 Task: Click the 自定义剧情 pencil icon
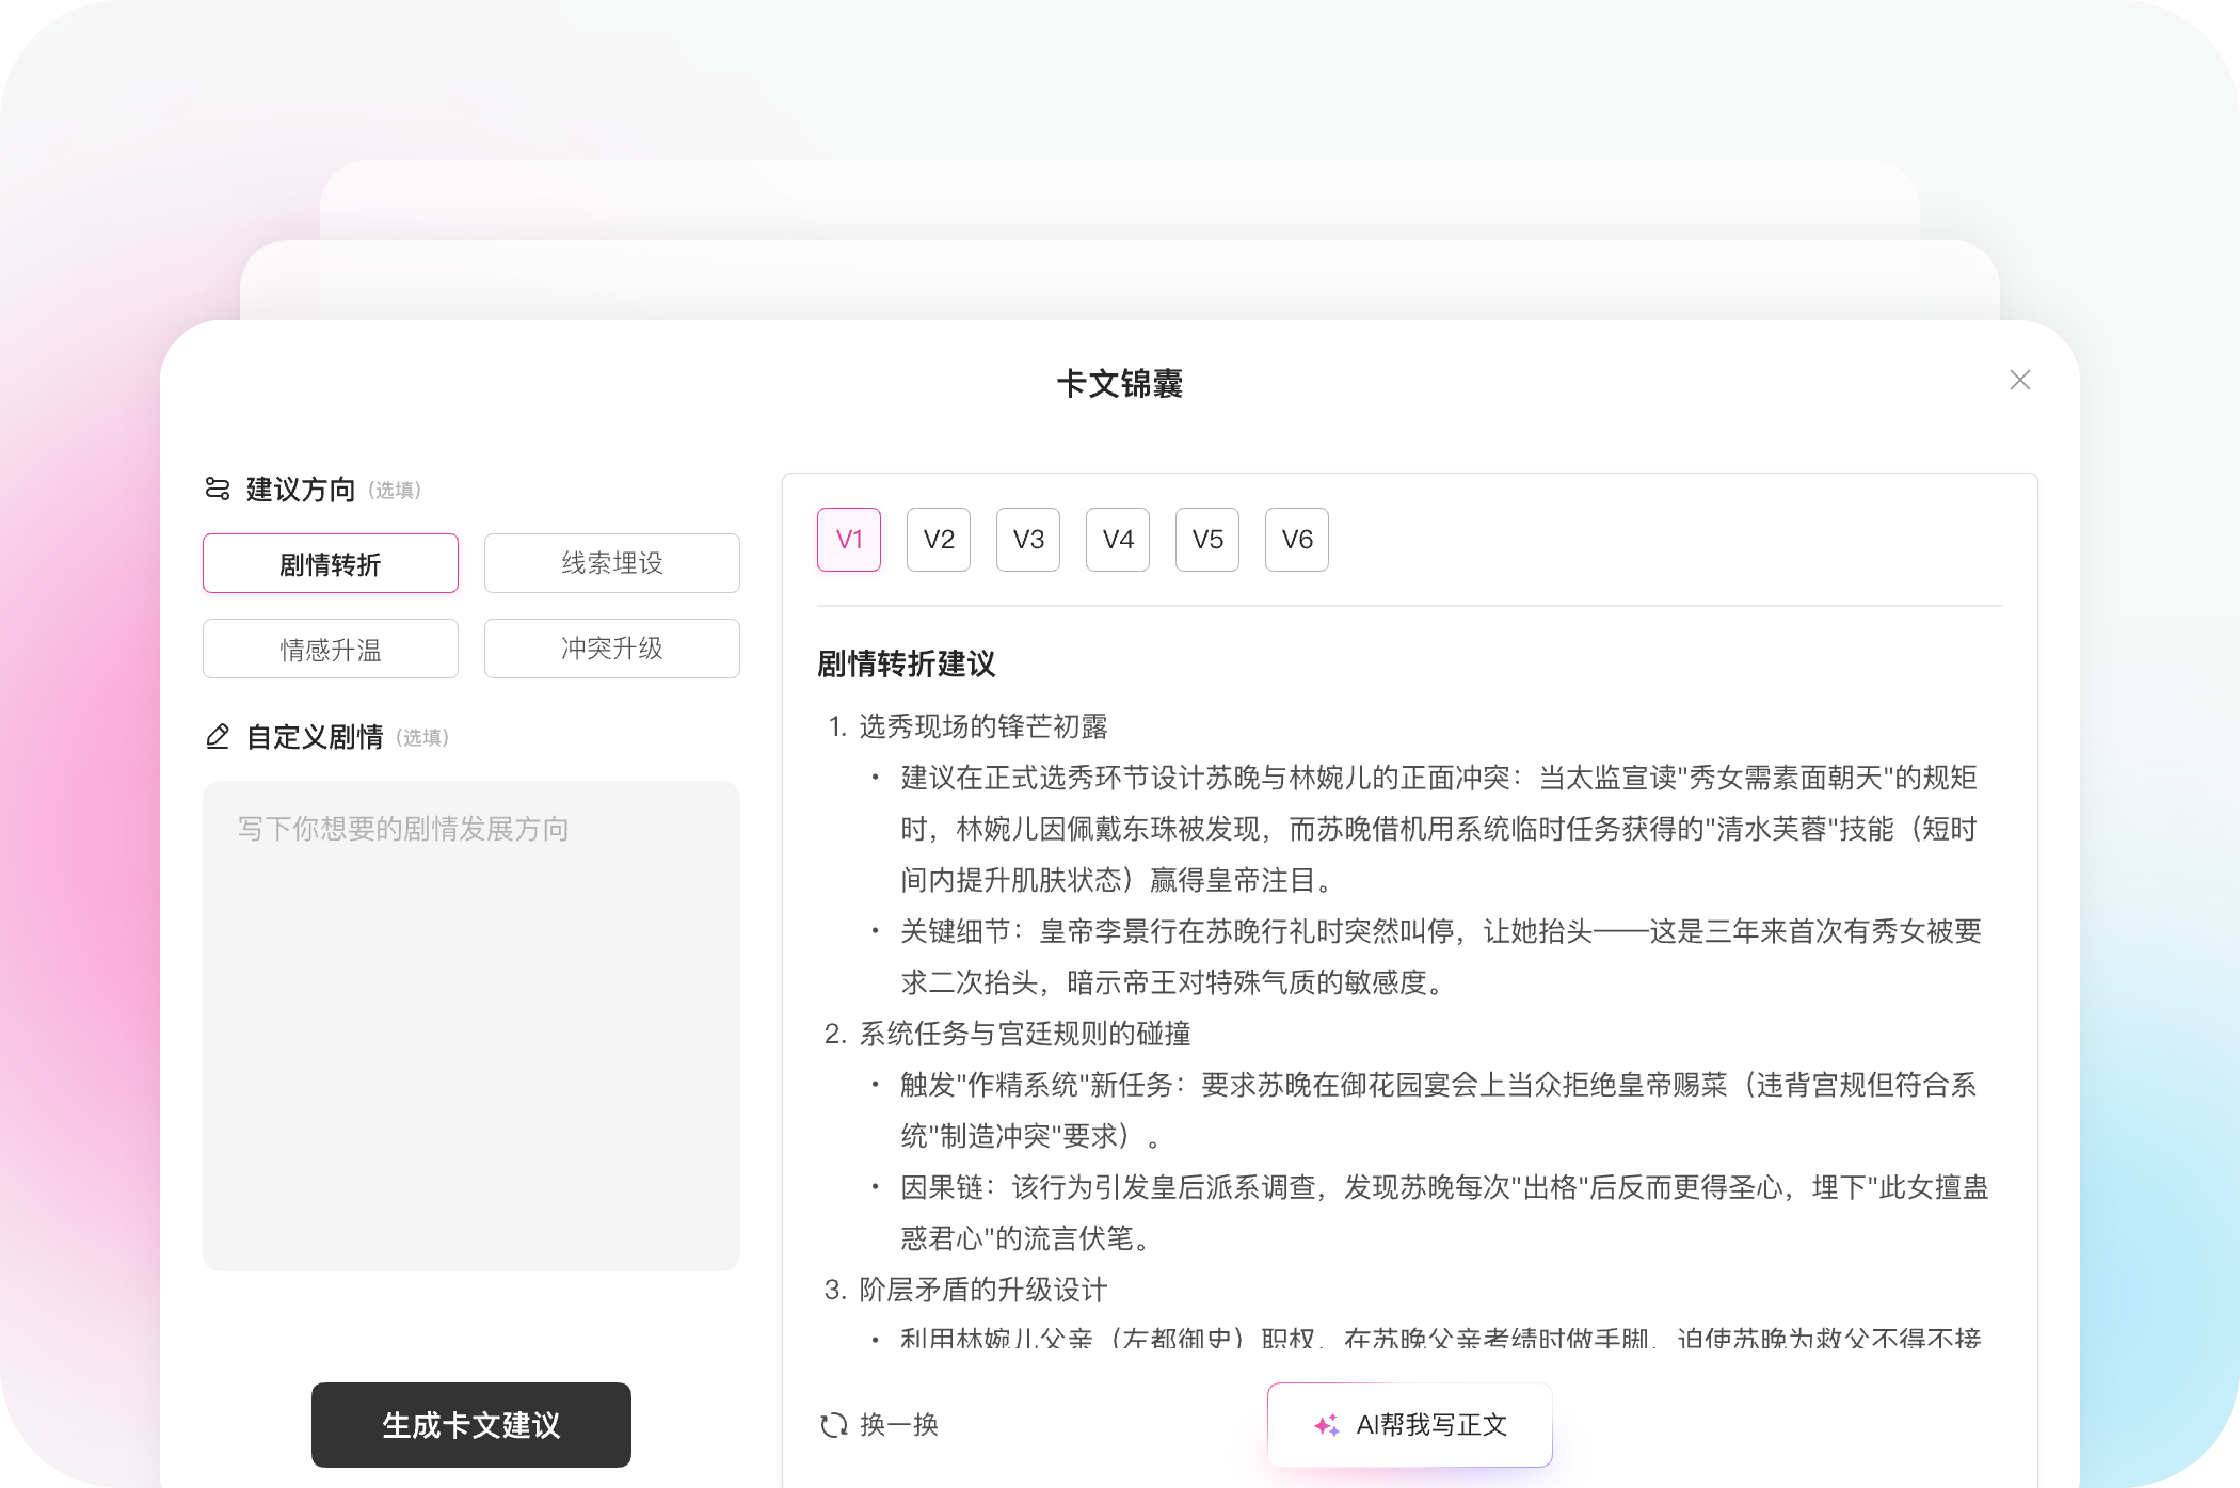(217, 736)
